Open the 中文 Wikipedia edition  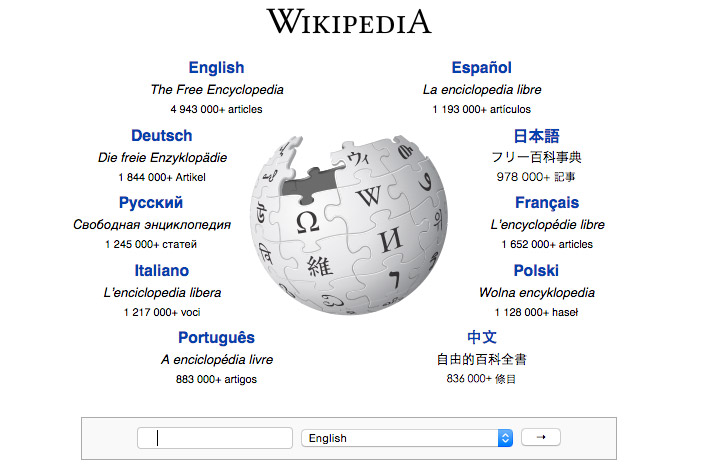pos(481,338)
